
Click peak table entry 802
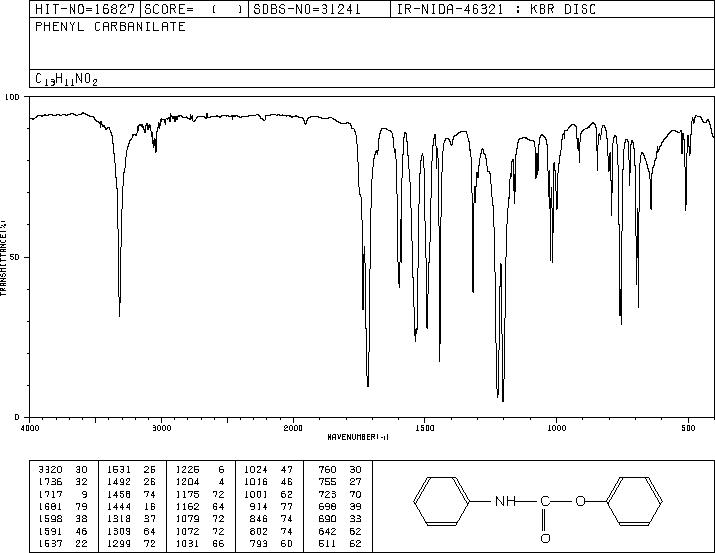click(259, 532)
